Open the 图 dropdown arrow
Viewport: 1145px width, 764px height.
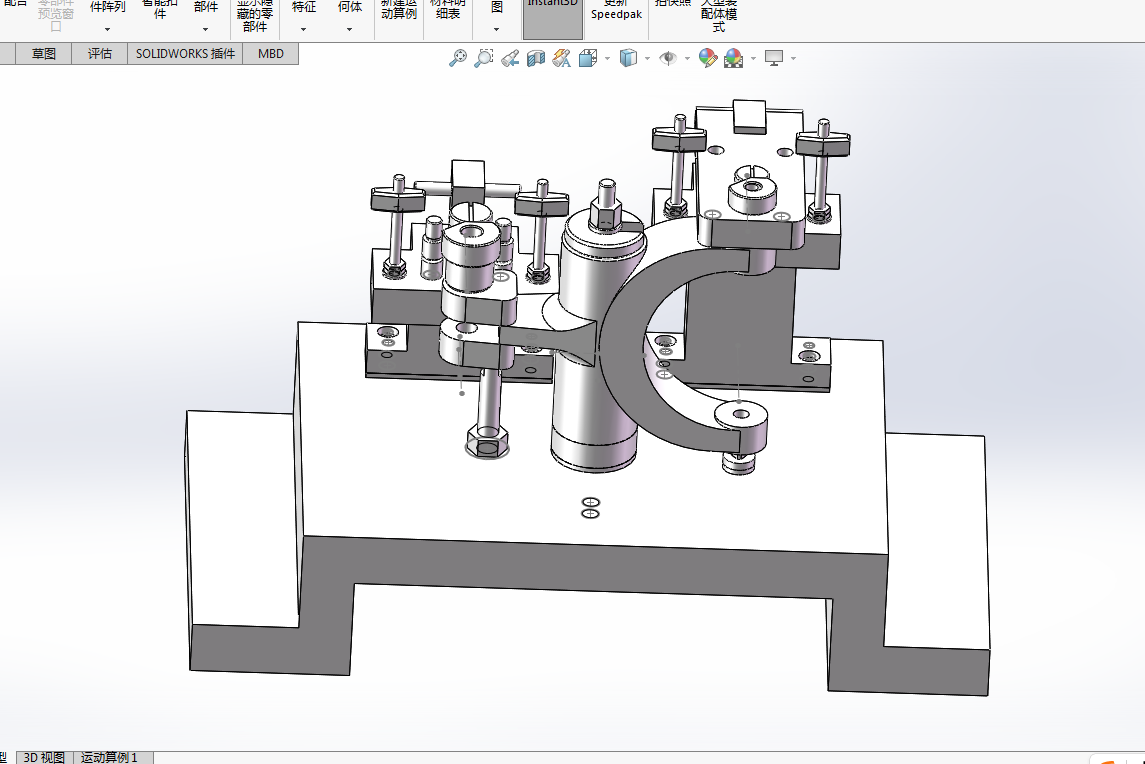coord(497,29)
